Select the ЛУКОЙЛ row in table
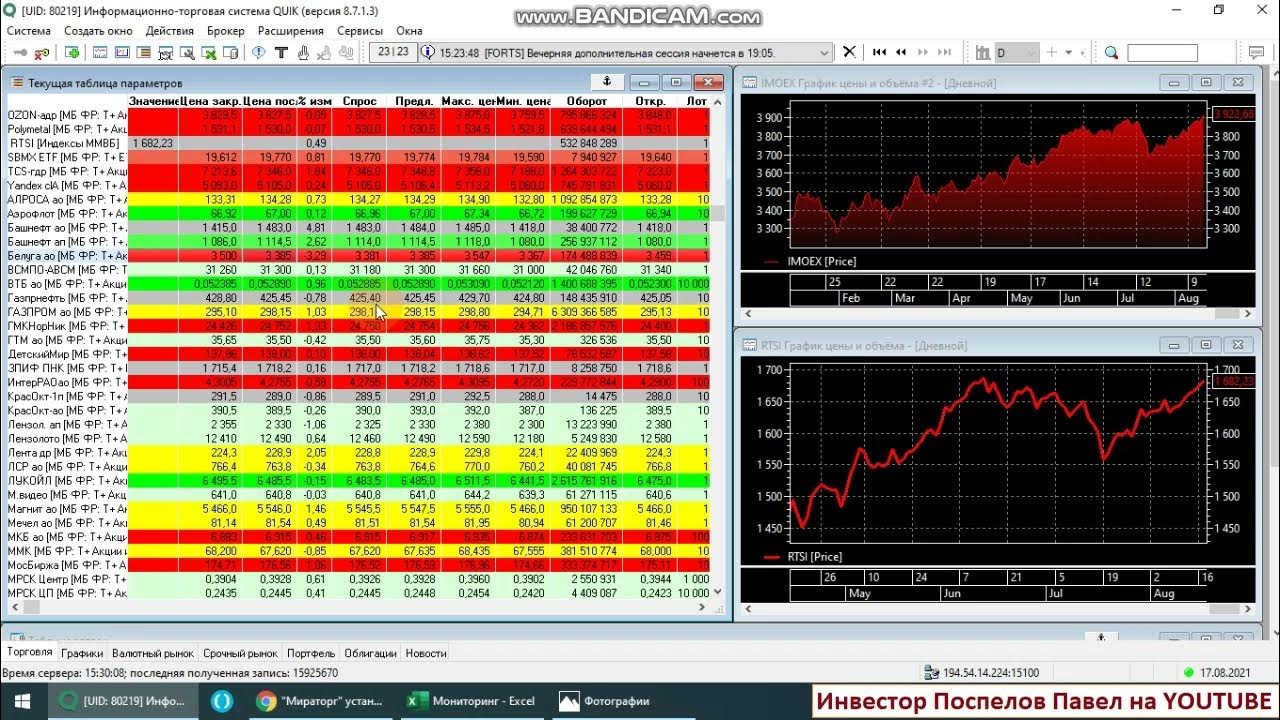 [359, 480]
